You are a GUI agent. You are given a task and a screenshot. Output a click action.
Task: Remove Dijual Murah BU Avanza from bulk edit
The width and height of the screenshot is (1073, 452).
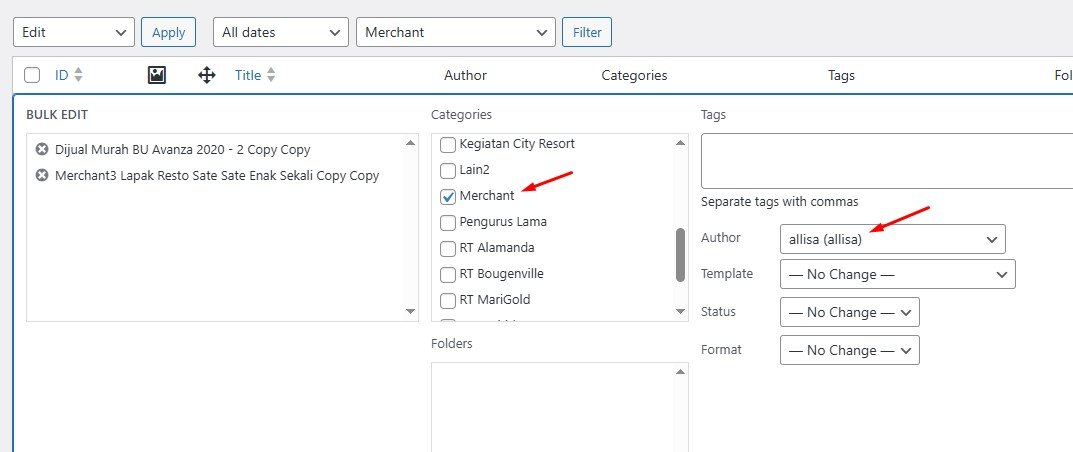tap(42, 150)
